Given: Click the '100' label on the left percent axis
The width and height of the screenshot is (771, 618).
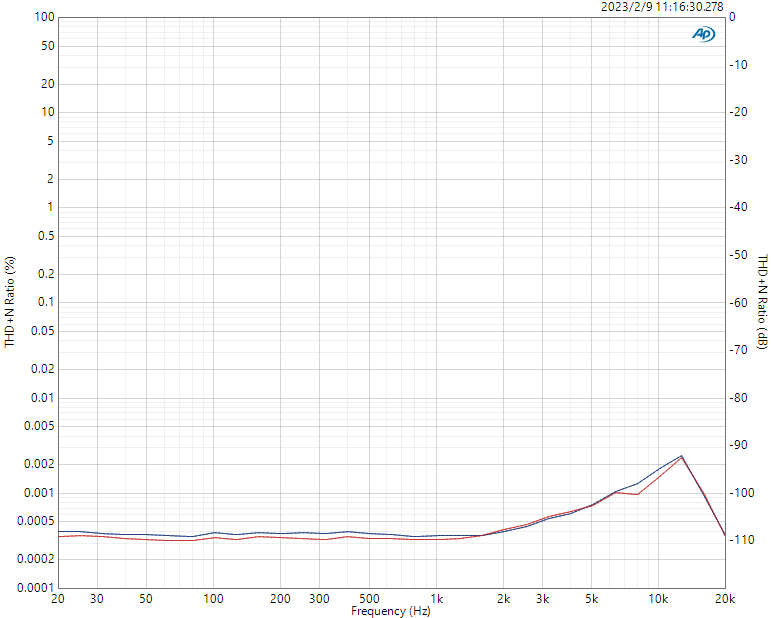Looking at the screenshot, I should tap(44, 17).
